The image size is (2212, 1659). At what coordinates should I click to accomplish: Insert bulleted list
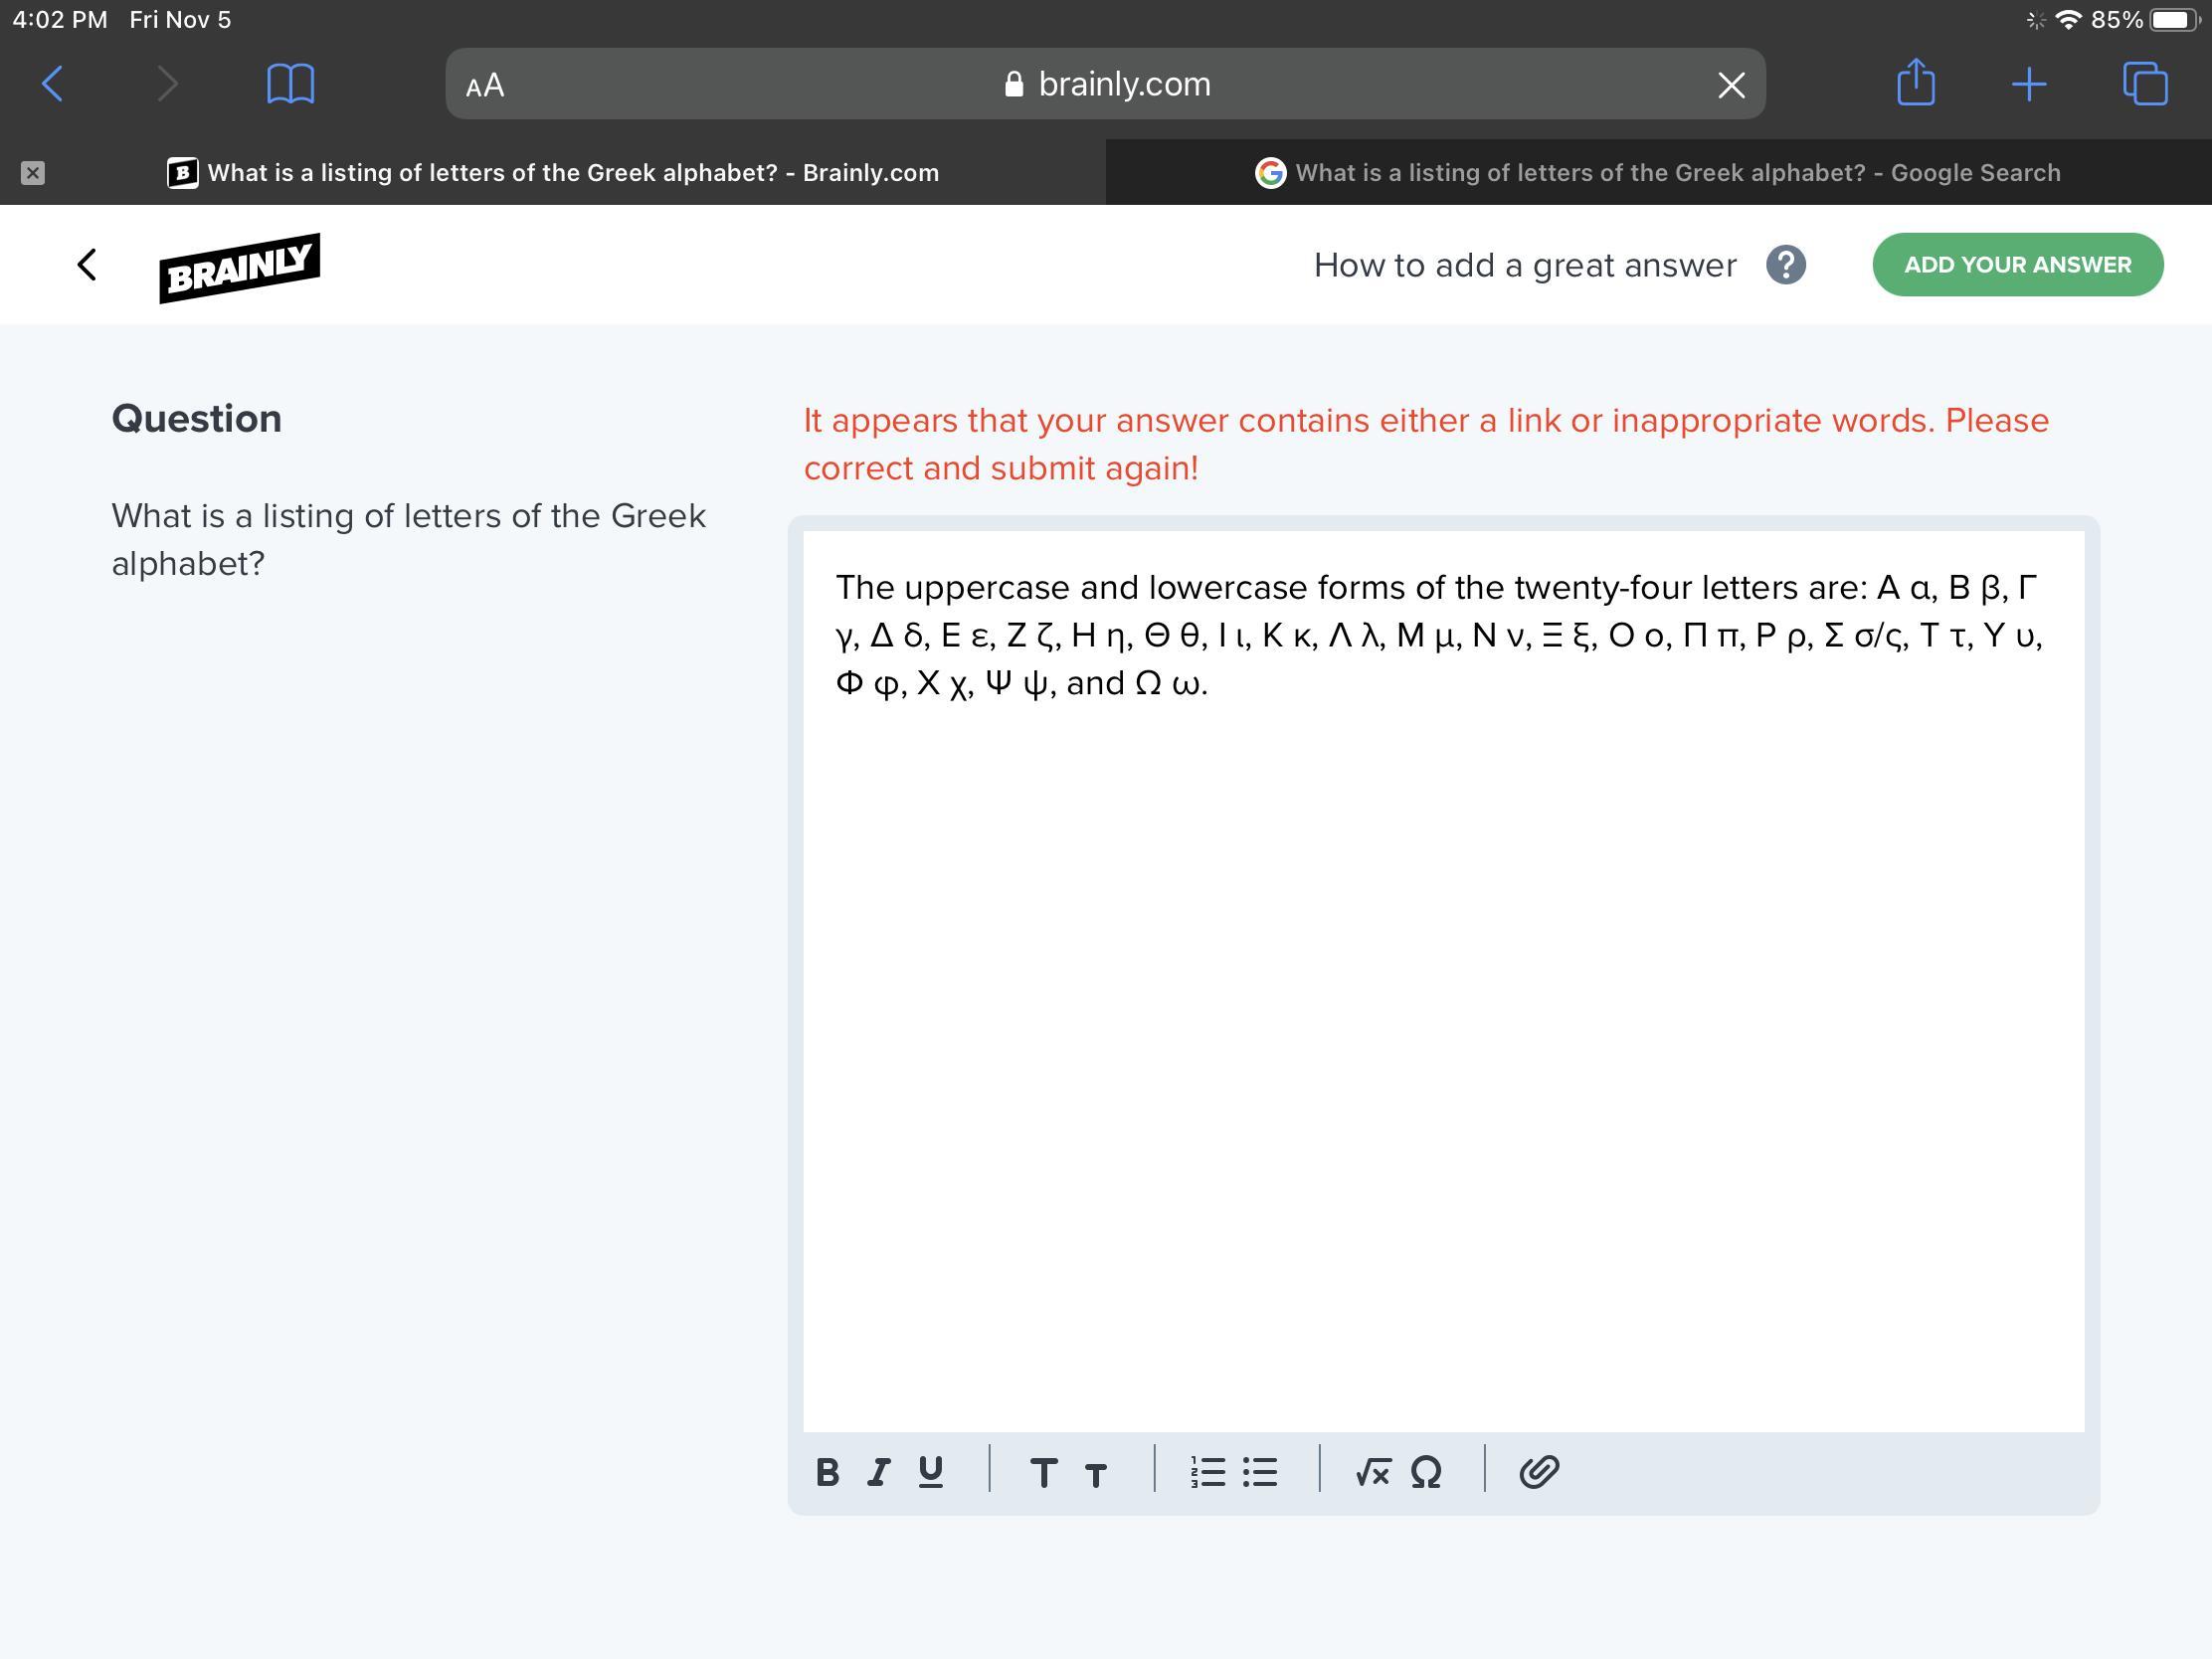point(1260,1472)
